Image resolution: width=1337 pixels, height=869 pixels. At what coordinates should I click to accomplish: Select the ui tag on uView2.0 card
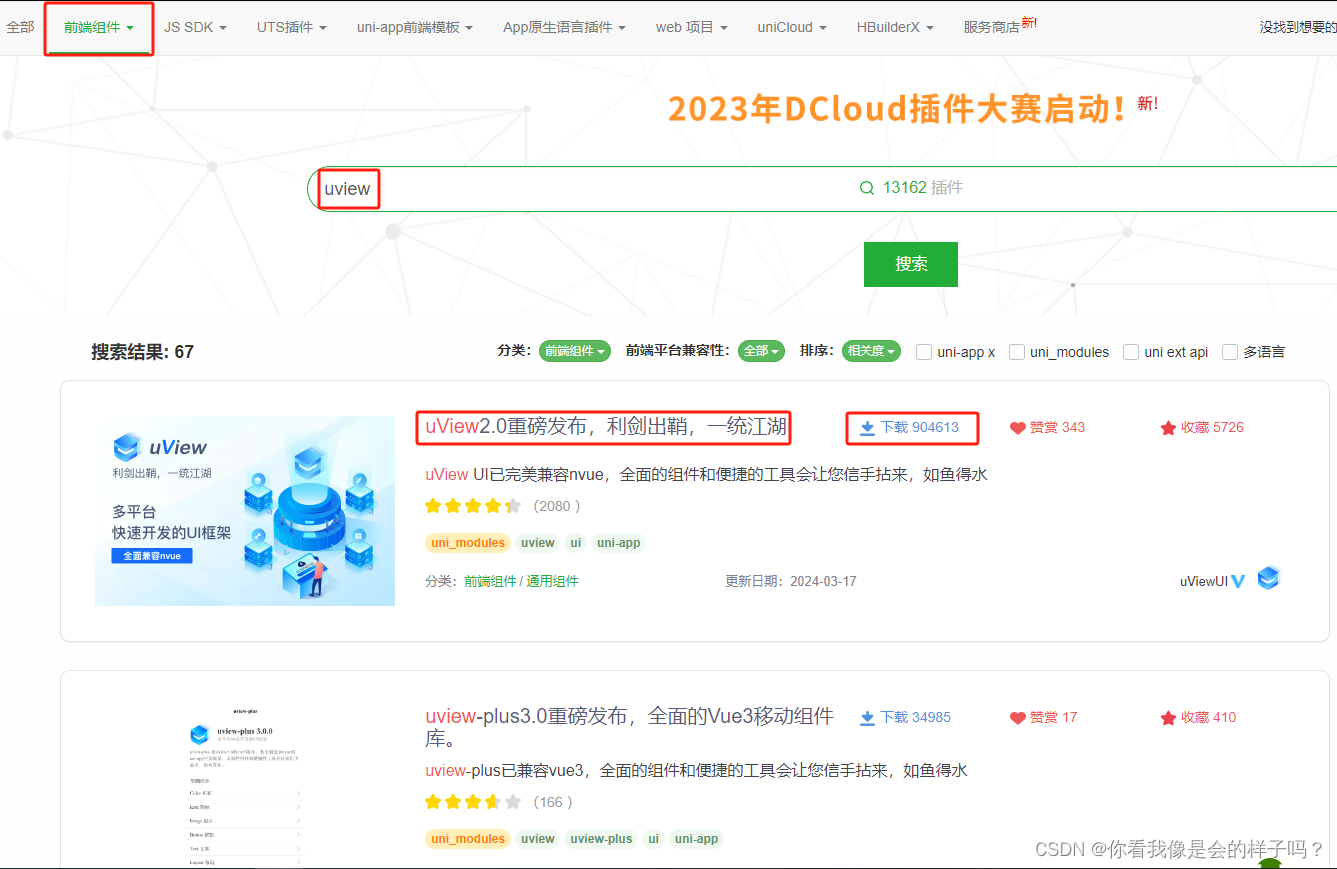point(575,543)
